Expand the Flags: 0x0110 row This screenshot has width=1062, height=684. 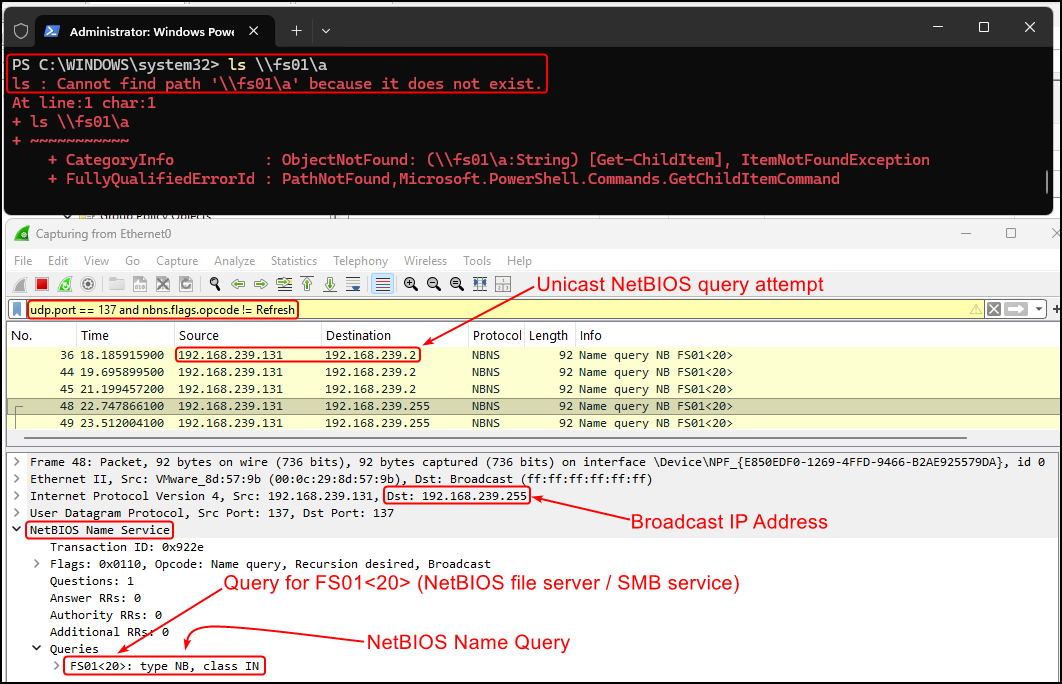pos(37,563)
